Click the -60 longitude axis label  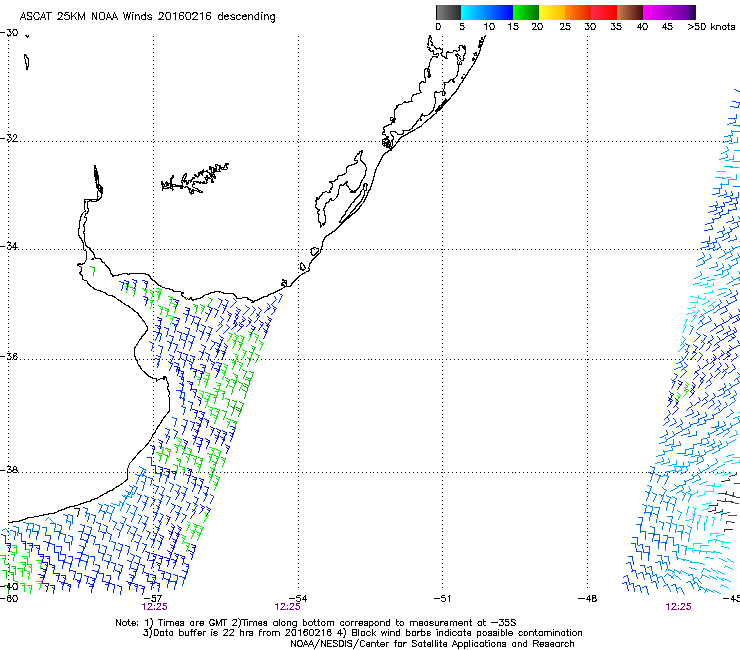tap(9, 598)
